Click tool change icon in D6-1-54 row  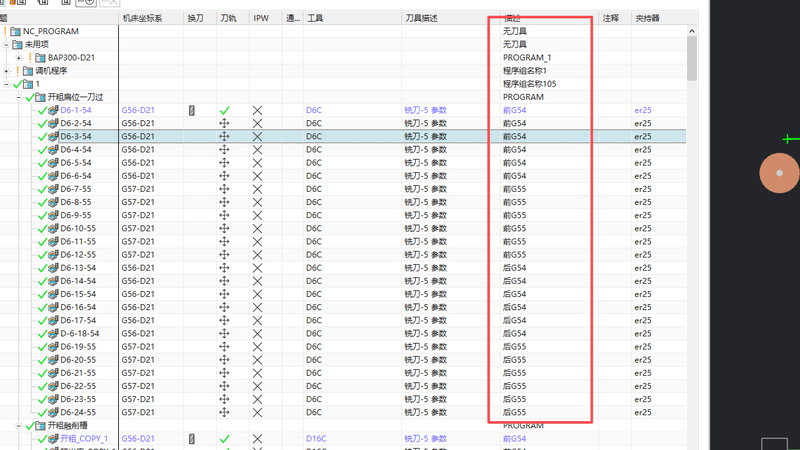192,110
